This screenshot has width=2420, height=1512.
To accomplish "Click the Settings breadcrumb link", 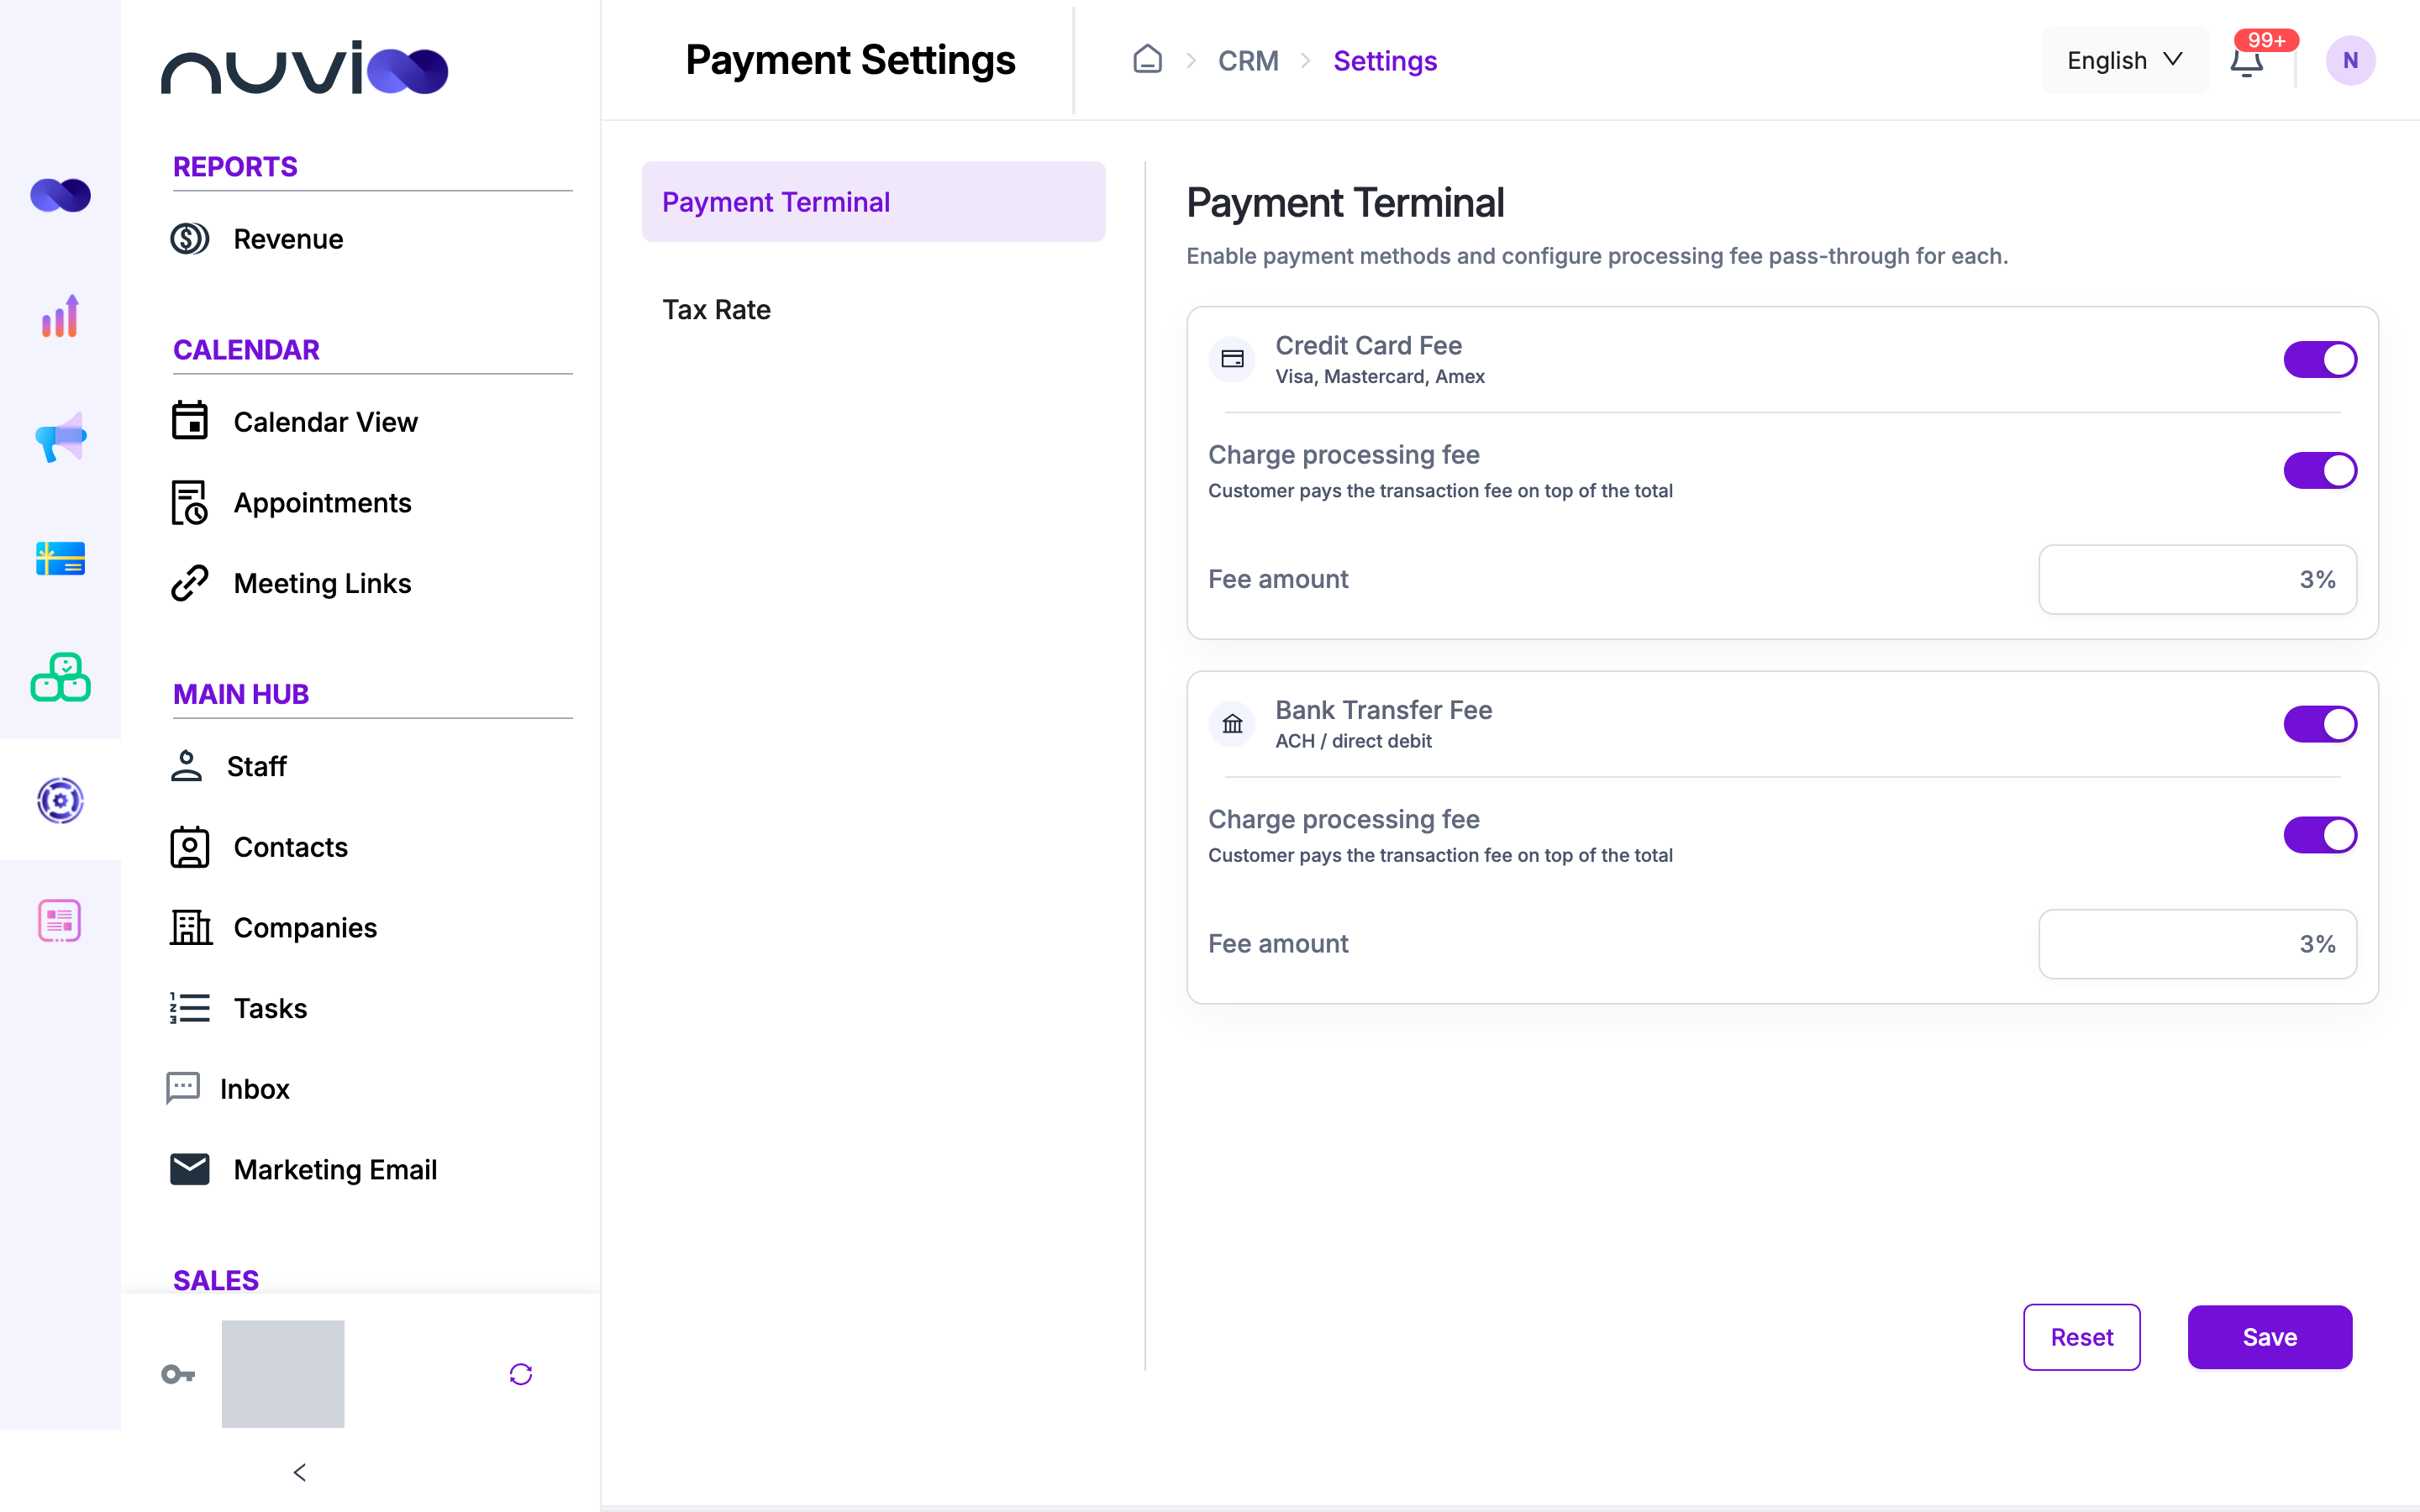I will [1385, 61].
